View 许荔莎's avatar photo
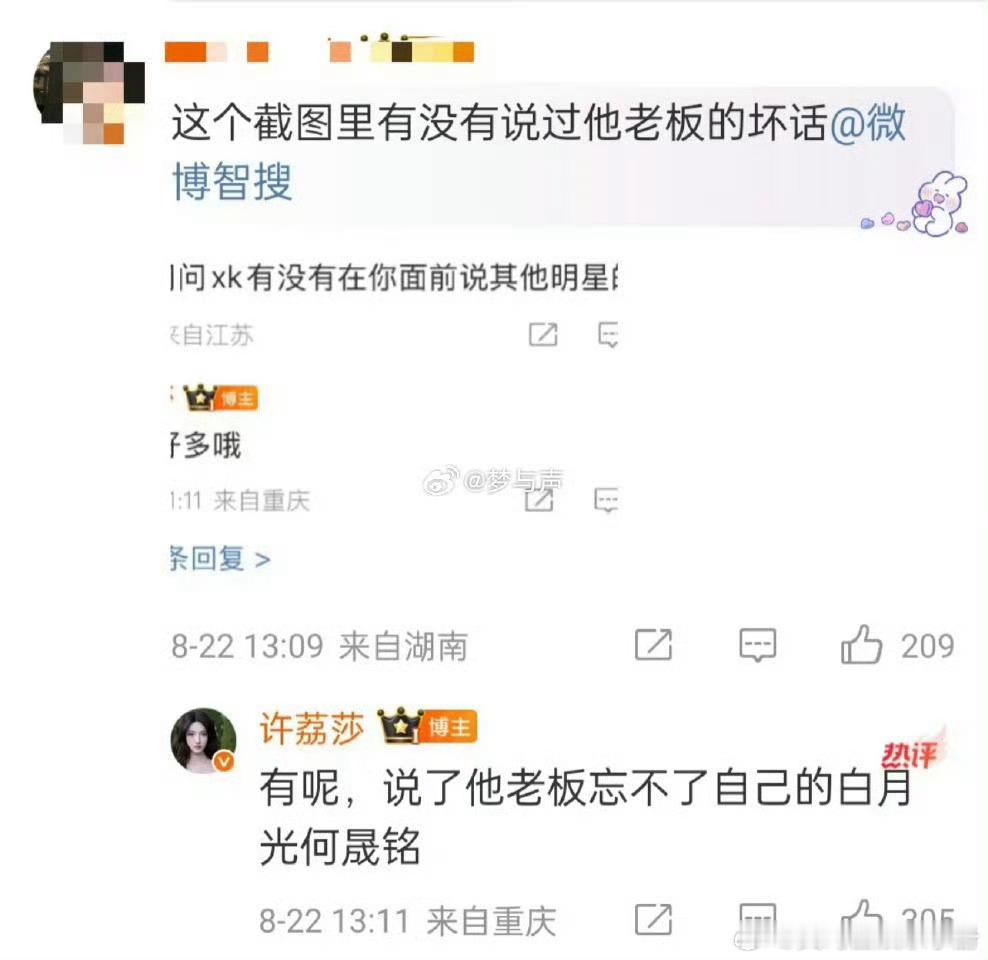Image resolution: width=988 pixels, height=960 pixels. click(204, 740)
